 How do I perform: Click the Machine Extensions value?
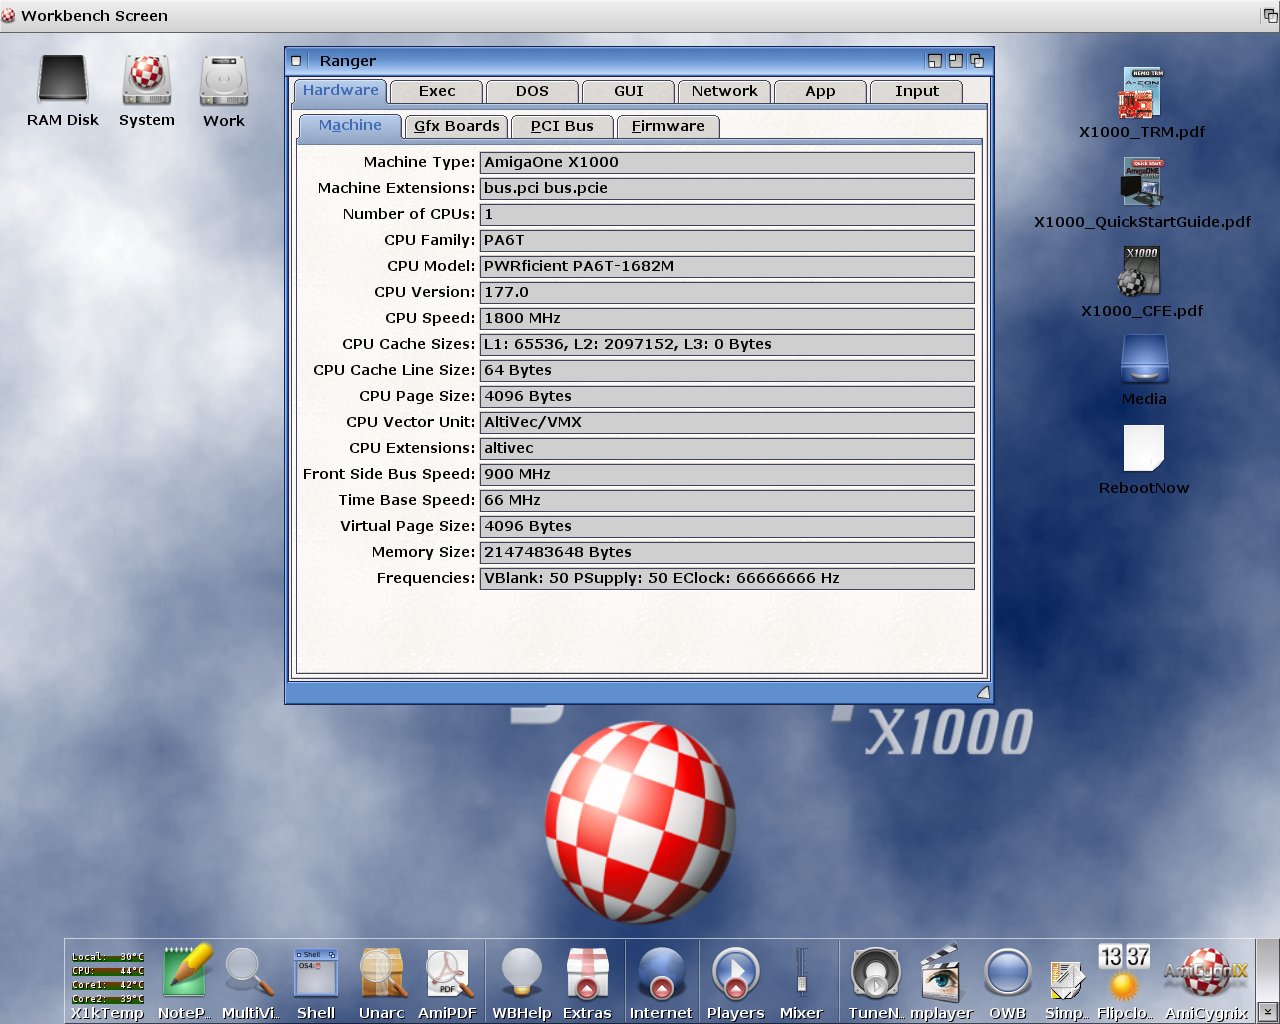coord(727,188)
